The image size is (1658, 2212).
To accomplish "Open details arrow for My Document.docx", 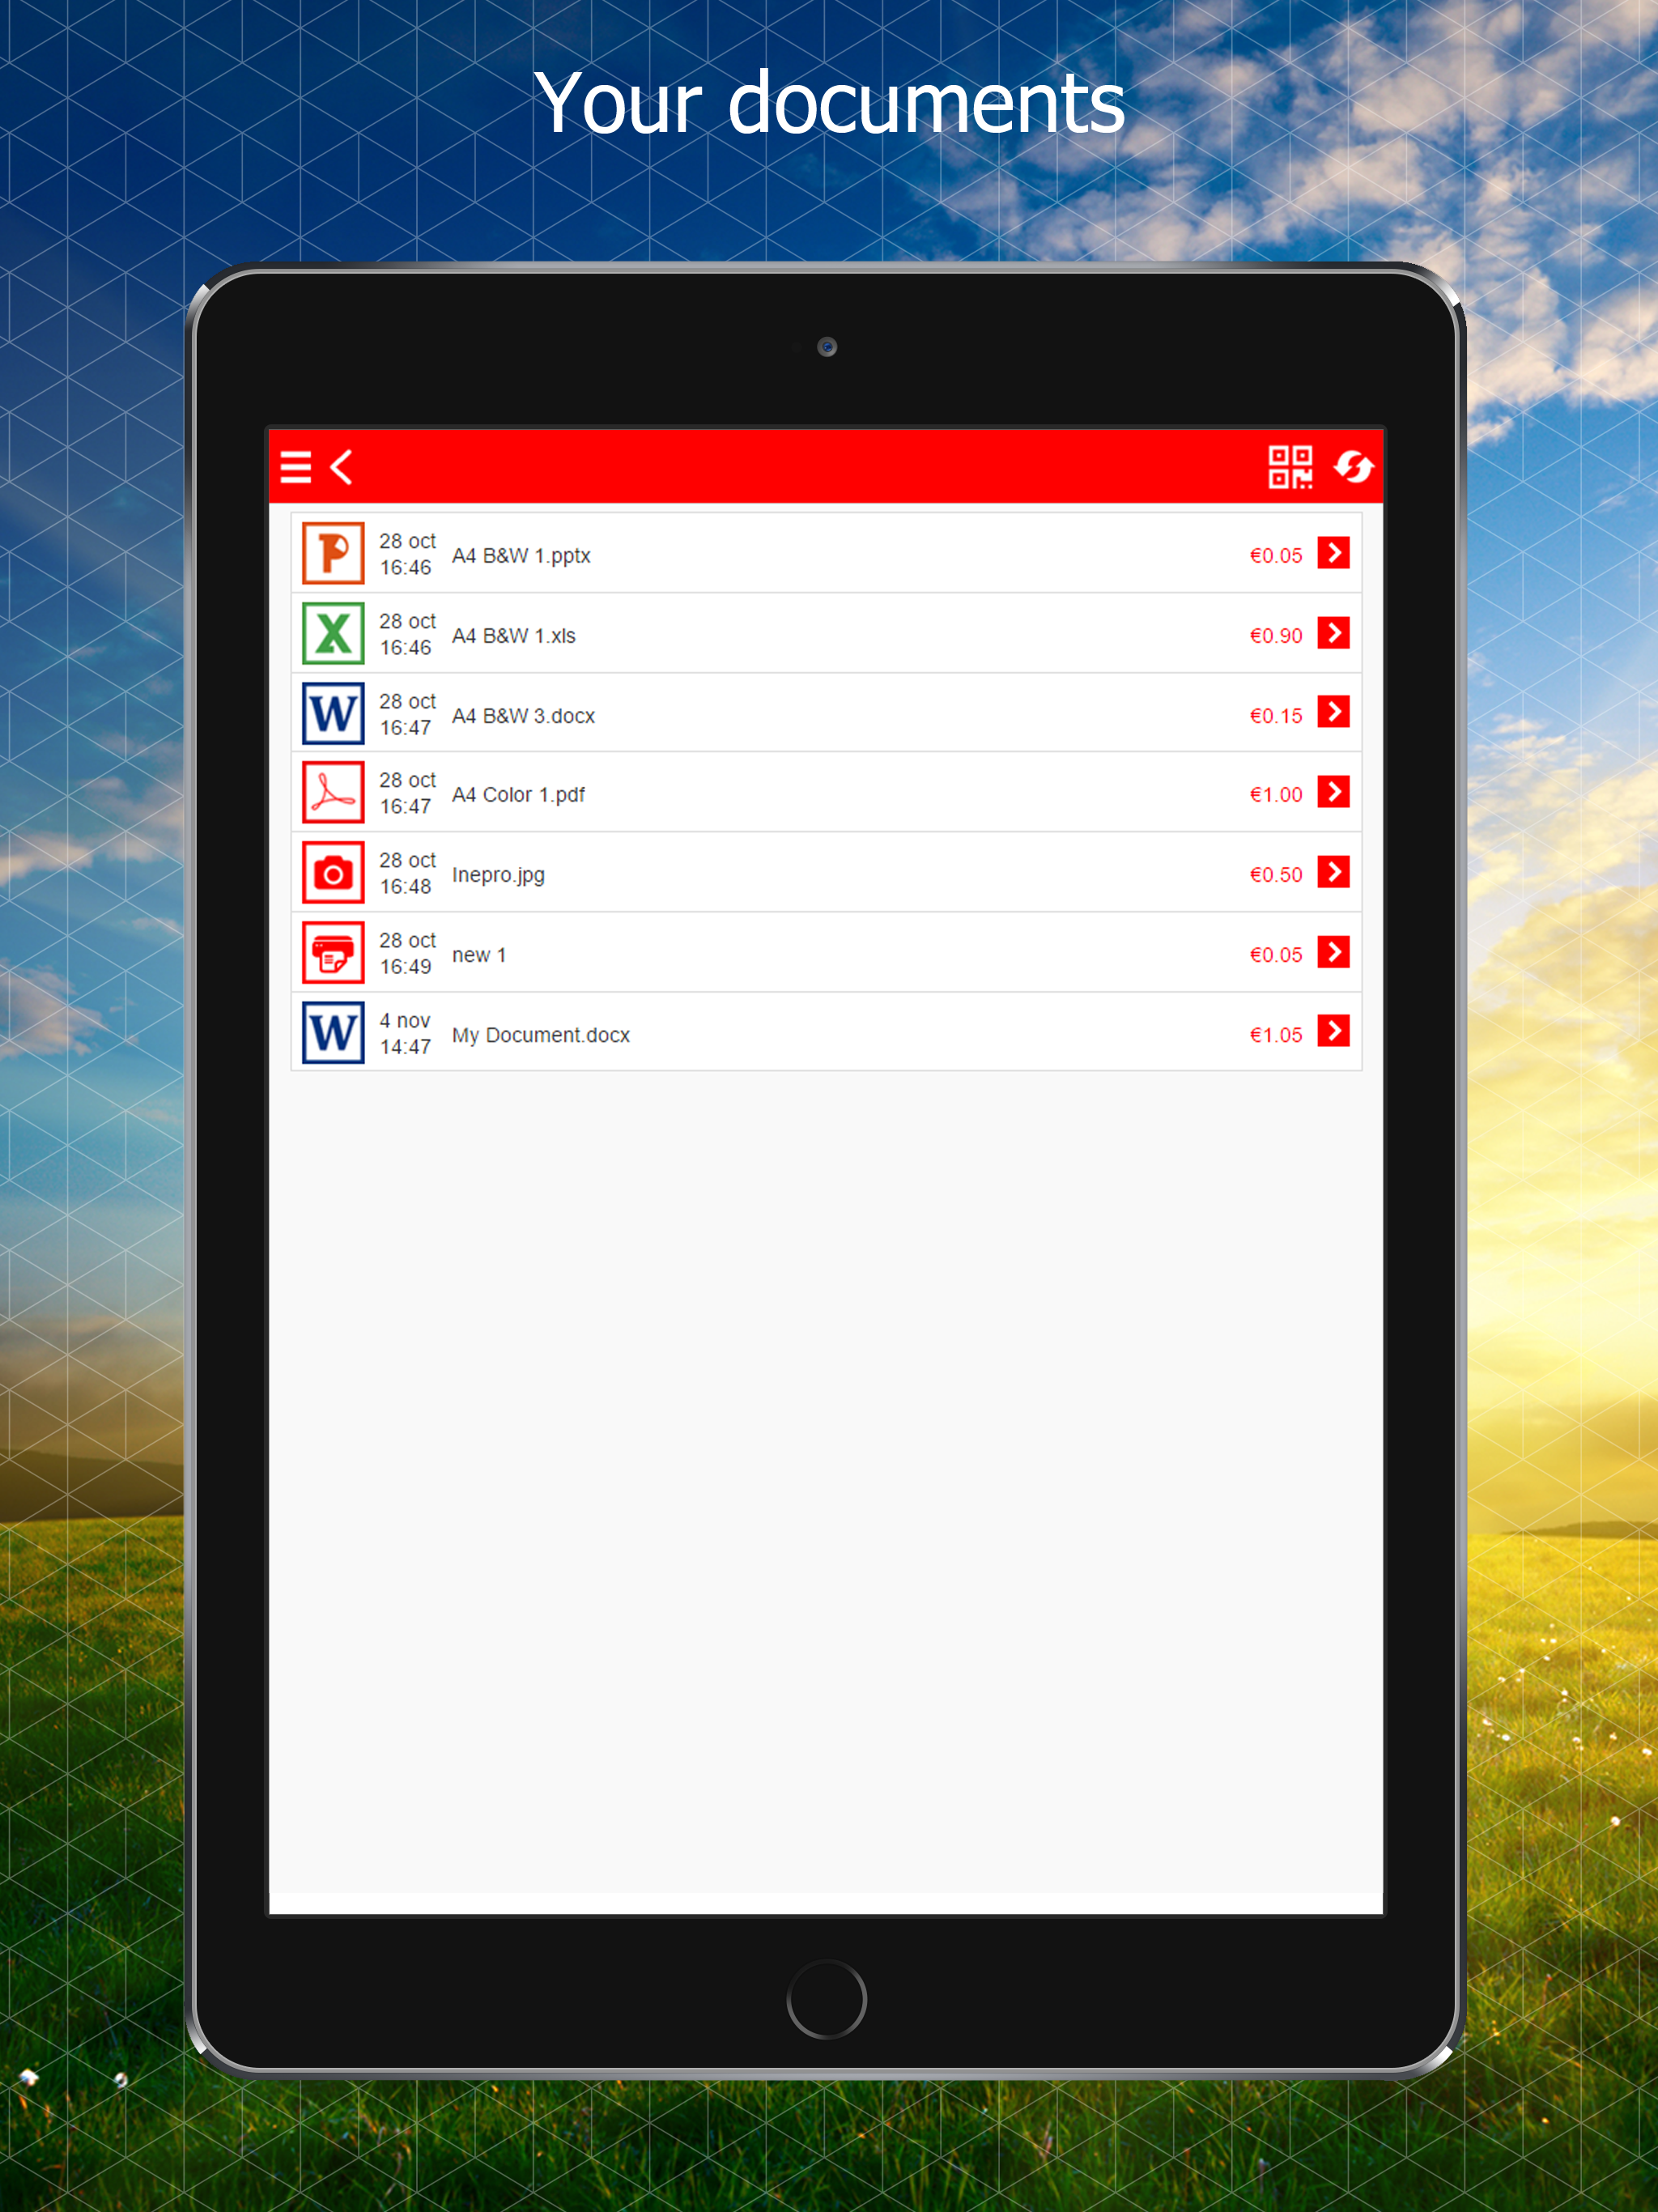I will (1334, 1031).
